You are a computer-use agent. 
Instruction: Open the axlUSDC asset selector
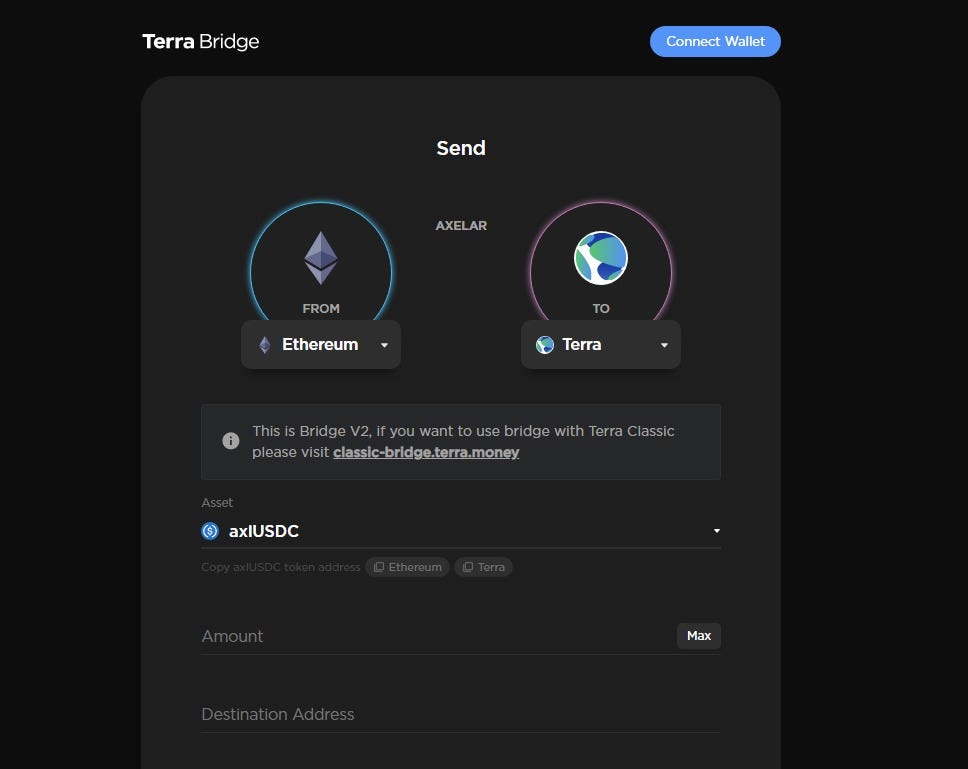pyautogui.click(x=461, y=531)
